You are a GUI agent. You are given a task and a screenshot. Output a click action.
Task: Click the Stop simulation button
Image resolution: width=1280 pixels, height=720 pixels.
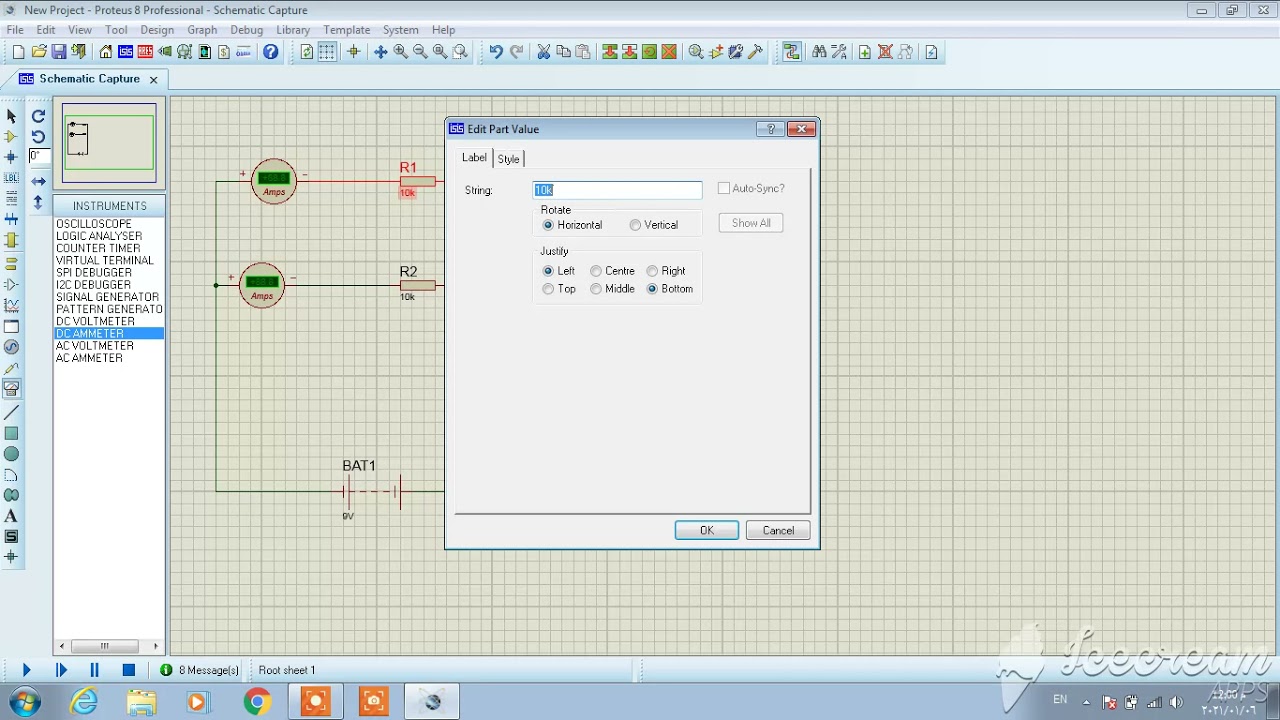coord(129,670)
